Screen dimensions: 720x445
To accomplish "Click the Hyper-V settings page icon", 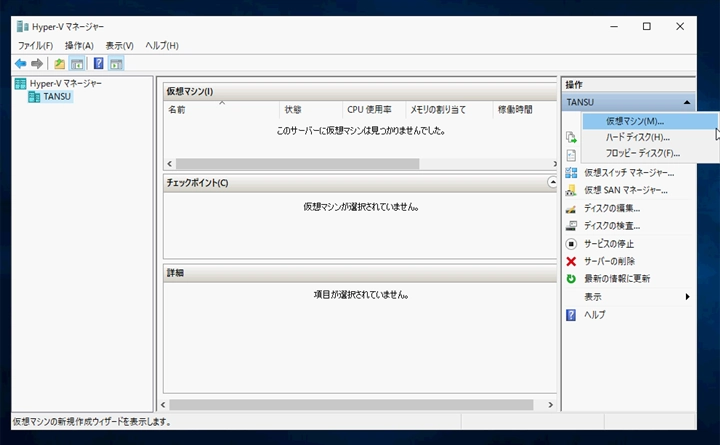I will pyautogui.click(x=571, y=155).
